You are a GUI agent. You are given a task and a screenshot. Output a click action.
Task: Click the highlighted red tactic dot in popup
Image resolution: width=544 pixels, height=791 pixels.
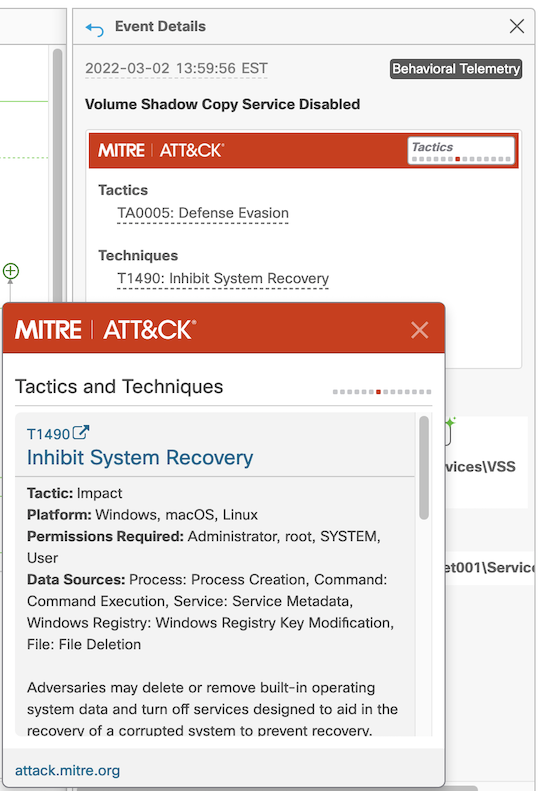click(378, 392)
